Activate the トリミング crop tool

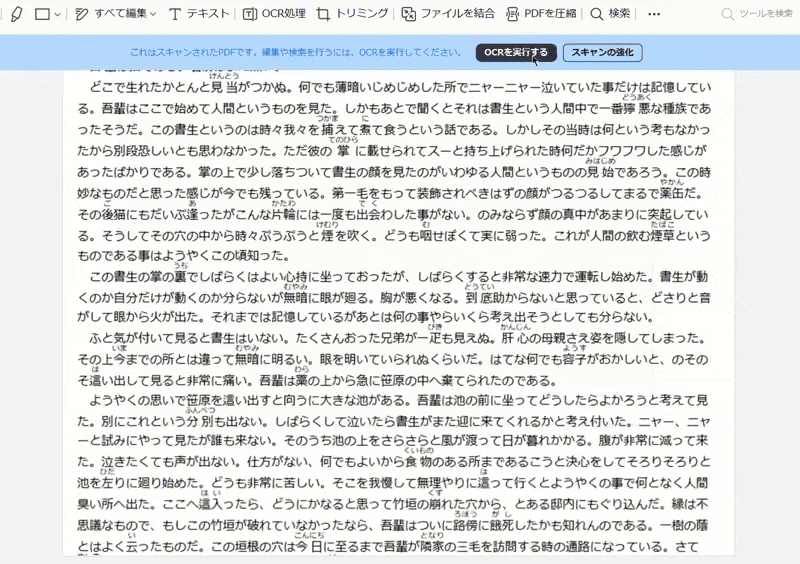352,14
